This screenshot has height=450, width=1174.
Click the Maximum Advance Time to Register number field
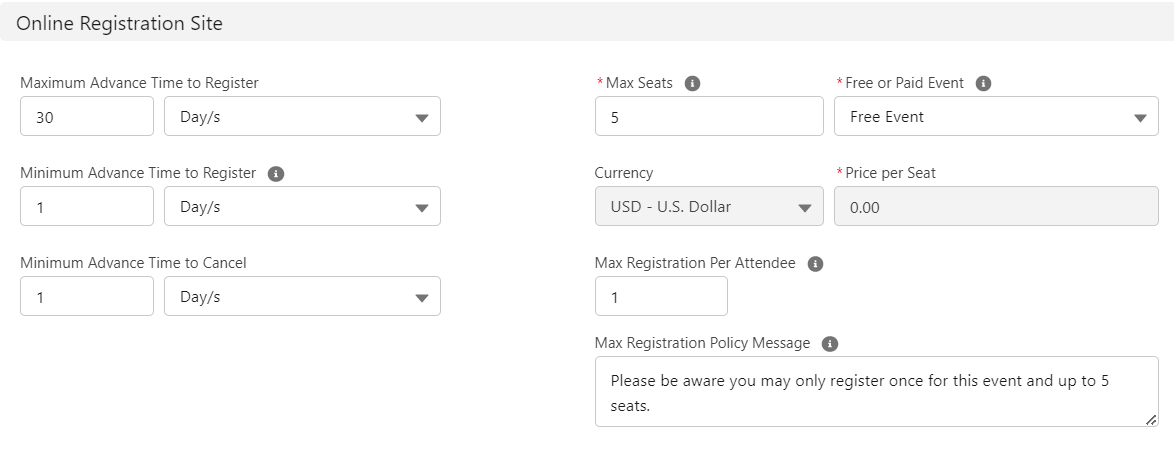point(87,117)
